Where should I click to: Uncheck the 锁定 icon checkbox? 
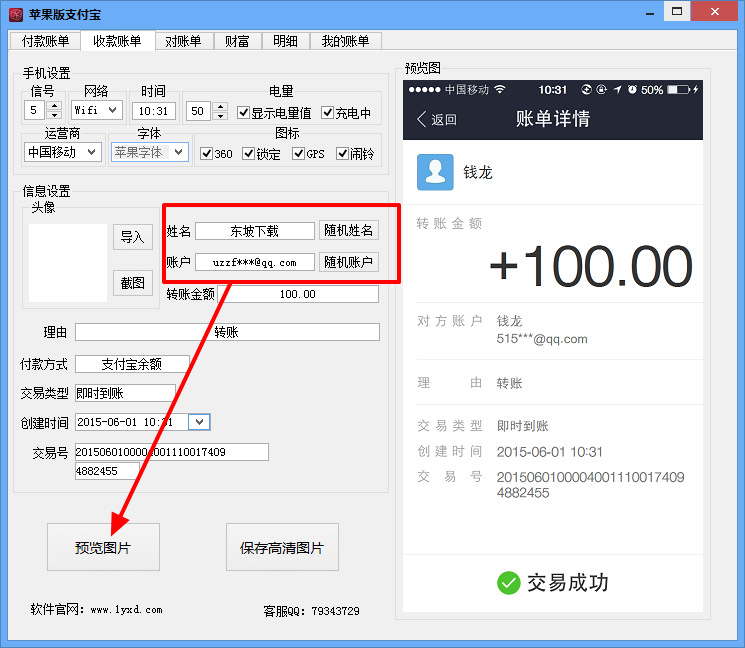248,153
